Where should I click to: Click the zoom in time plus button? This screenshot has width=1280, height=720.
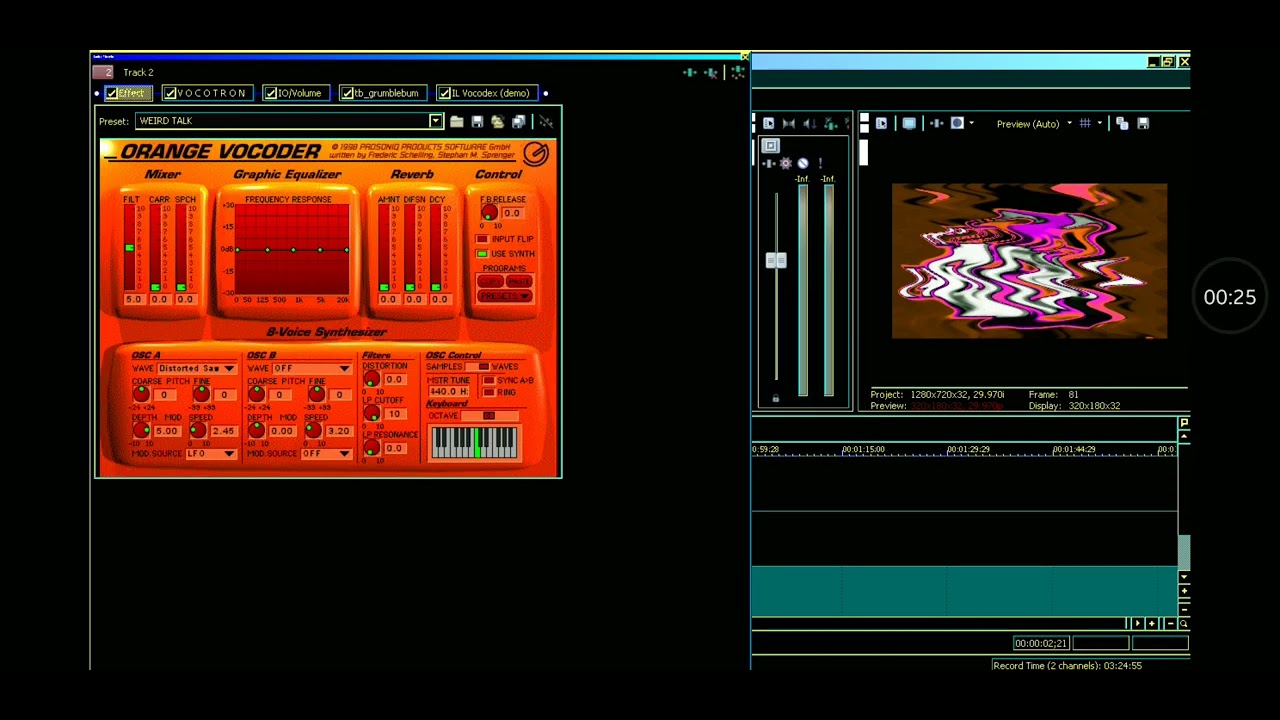(1151, 624)
